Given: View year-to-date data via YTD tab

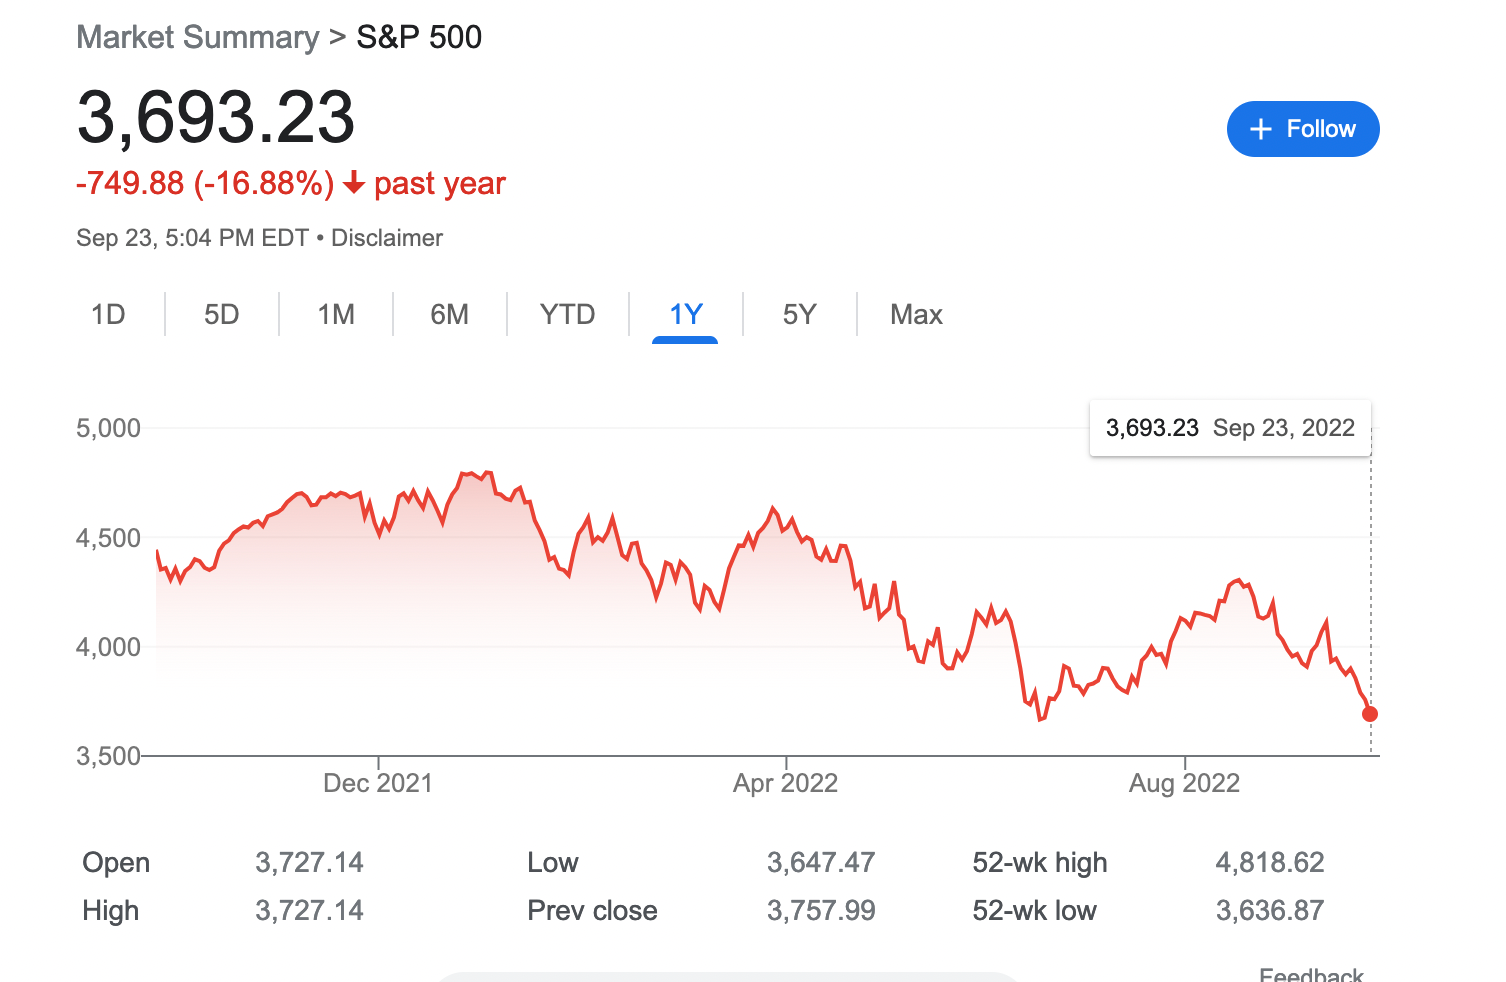Looking at the screenshot, I should click(567, 314).
